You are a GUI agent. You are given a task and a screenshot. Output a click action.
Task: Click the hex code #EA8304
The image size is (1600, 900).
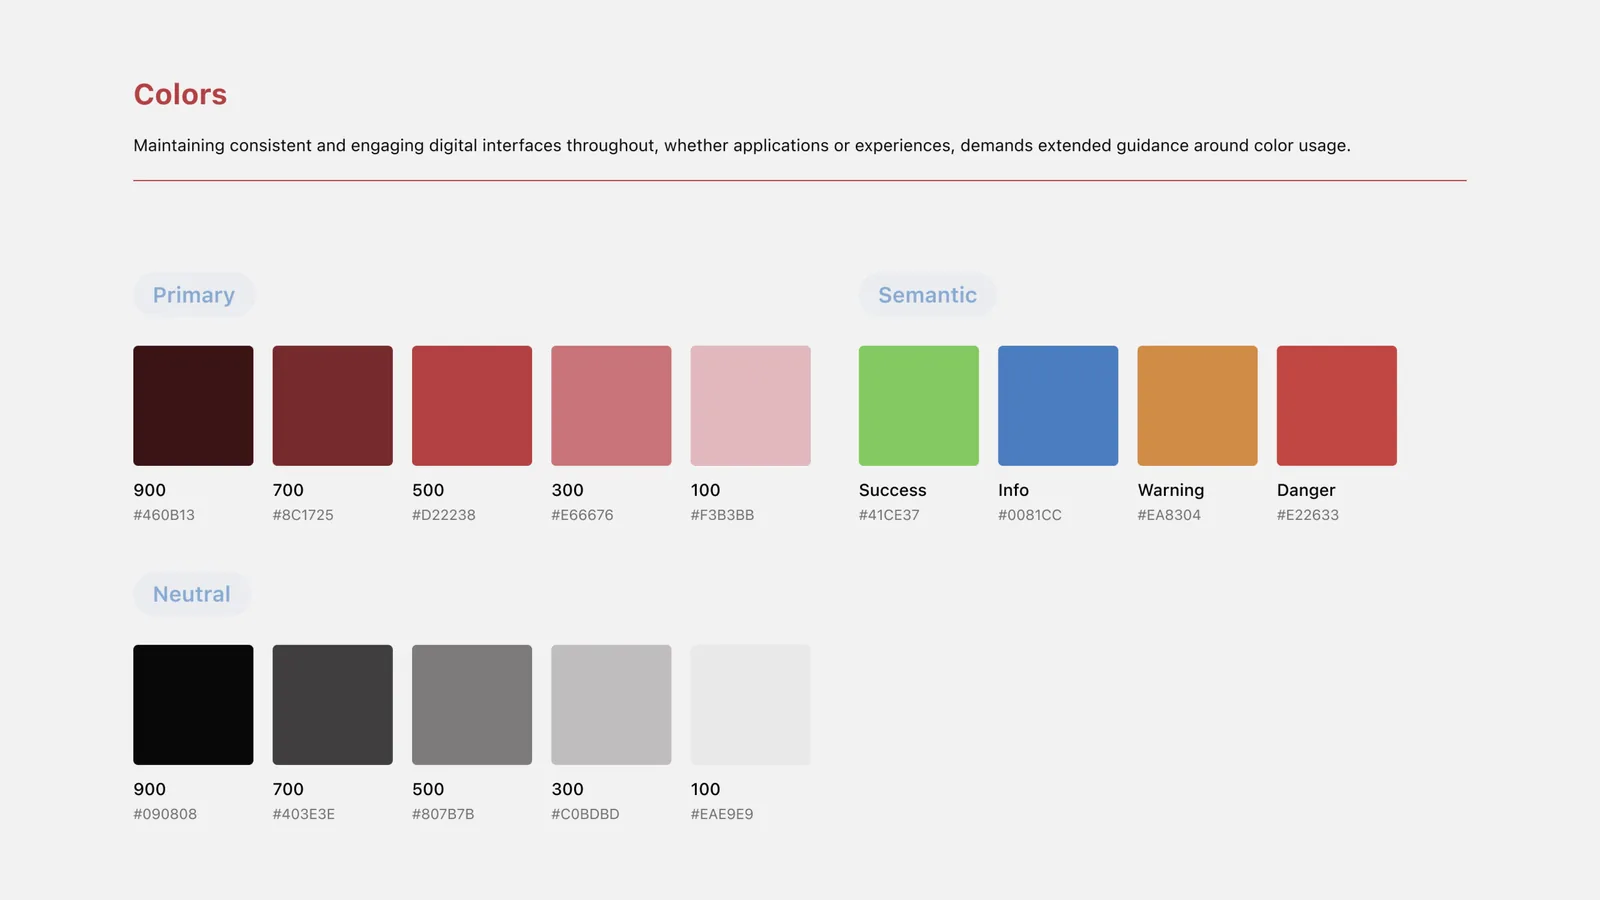tap(1169, 515)
